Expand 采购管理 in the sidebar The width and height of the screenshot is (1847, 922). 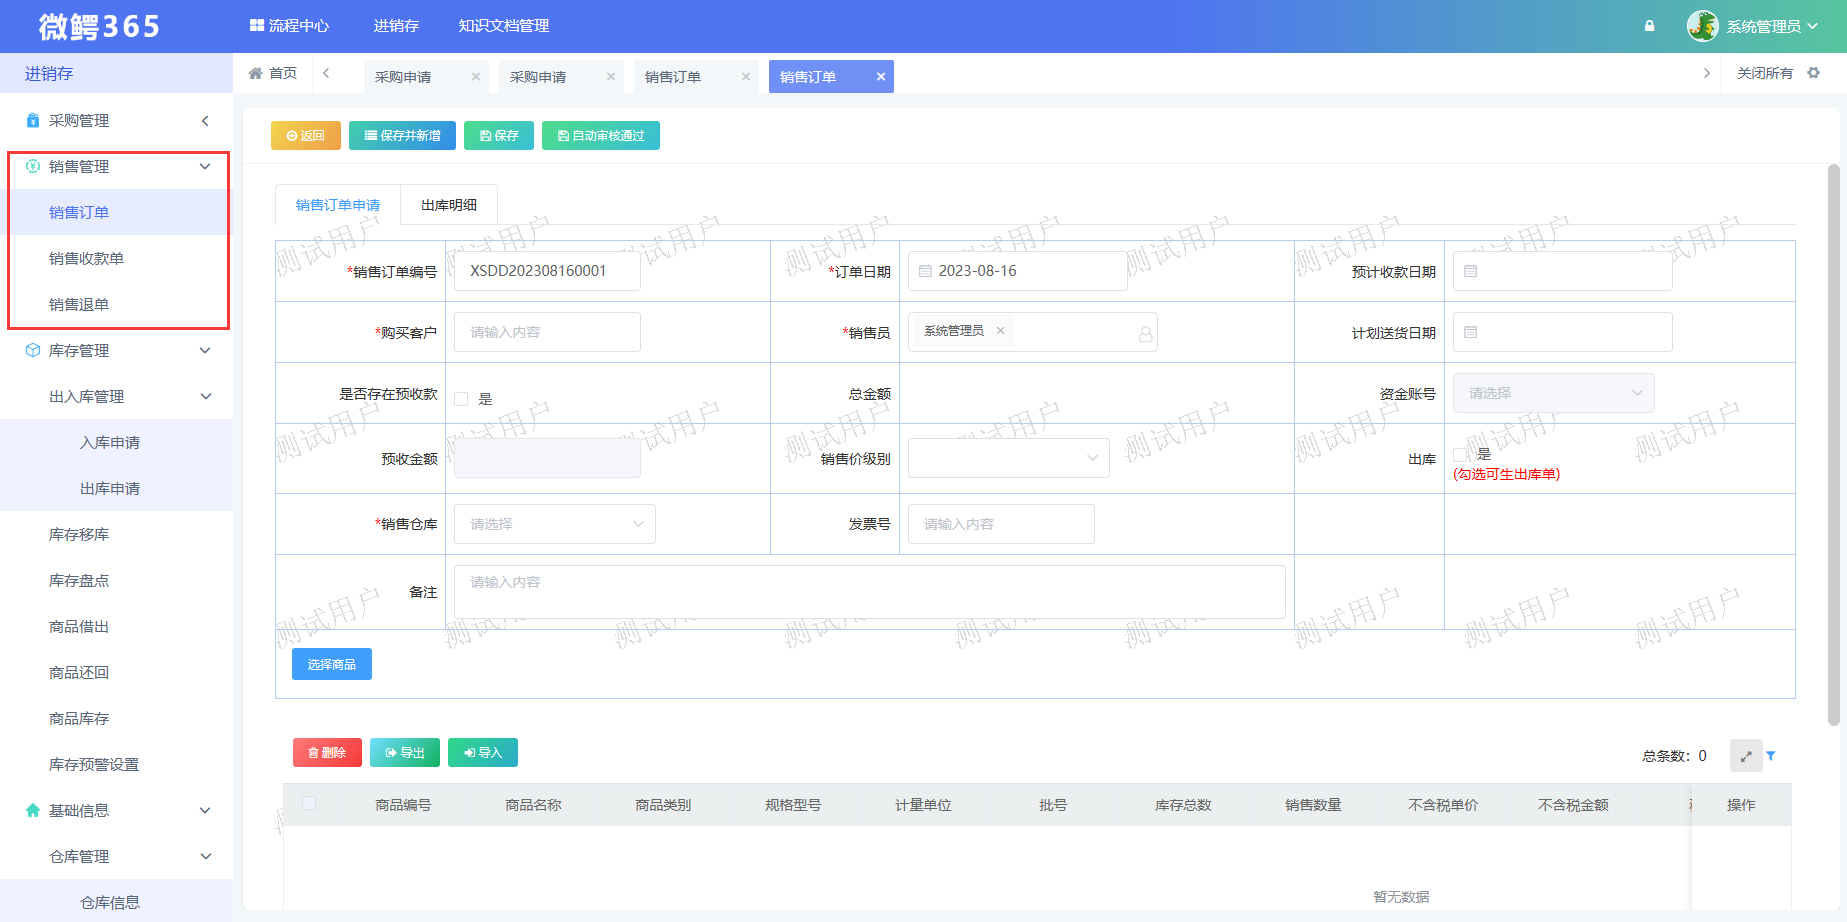117,121
